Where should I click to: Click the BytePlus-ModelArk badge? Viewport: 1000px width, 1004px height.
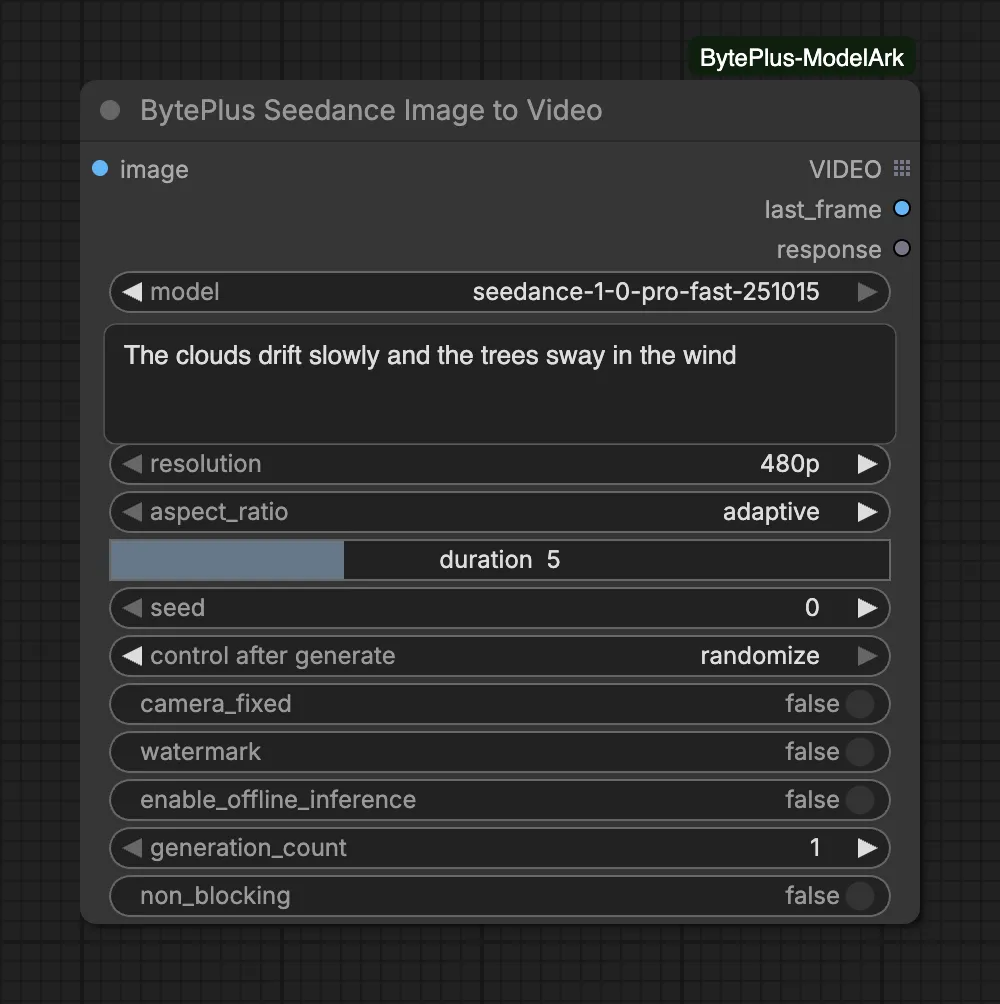tap(802, 58)
